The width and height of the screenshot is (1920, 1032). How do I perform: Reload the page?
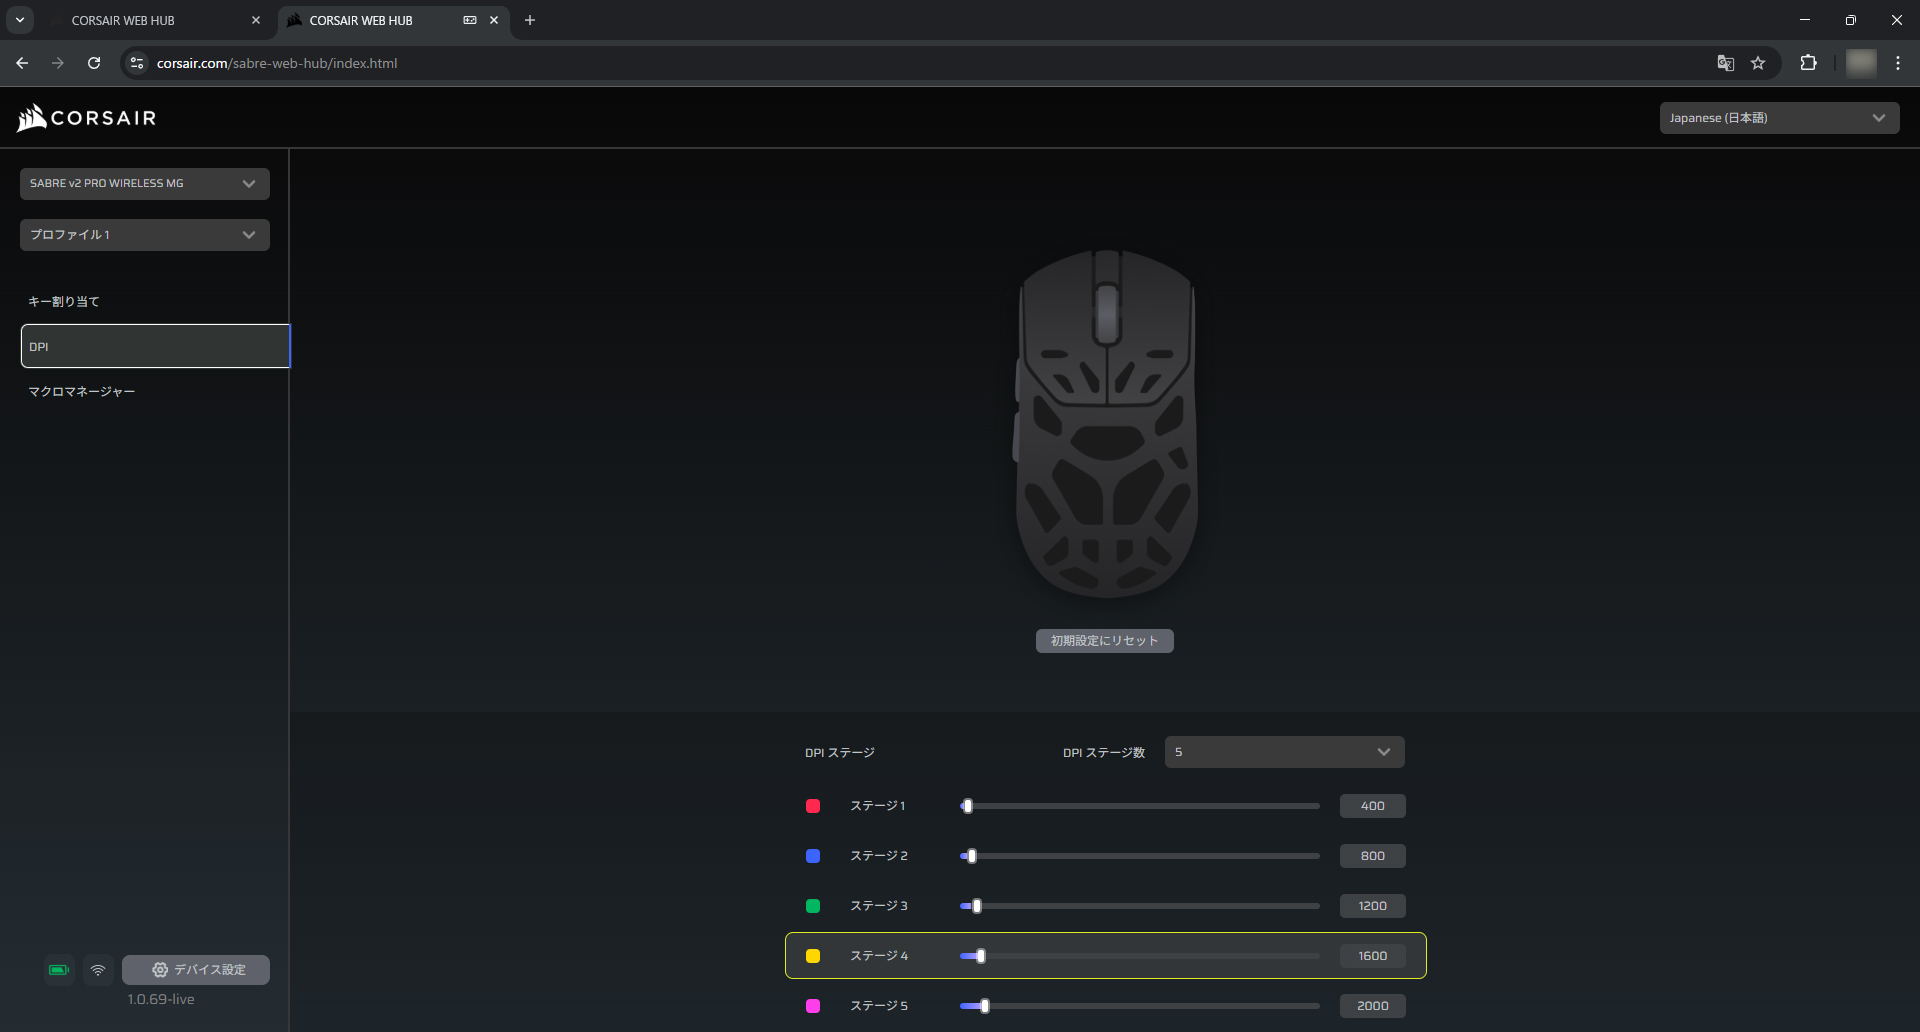tap(94, 63)
